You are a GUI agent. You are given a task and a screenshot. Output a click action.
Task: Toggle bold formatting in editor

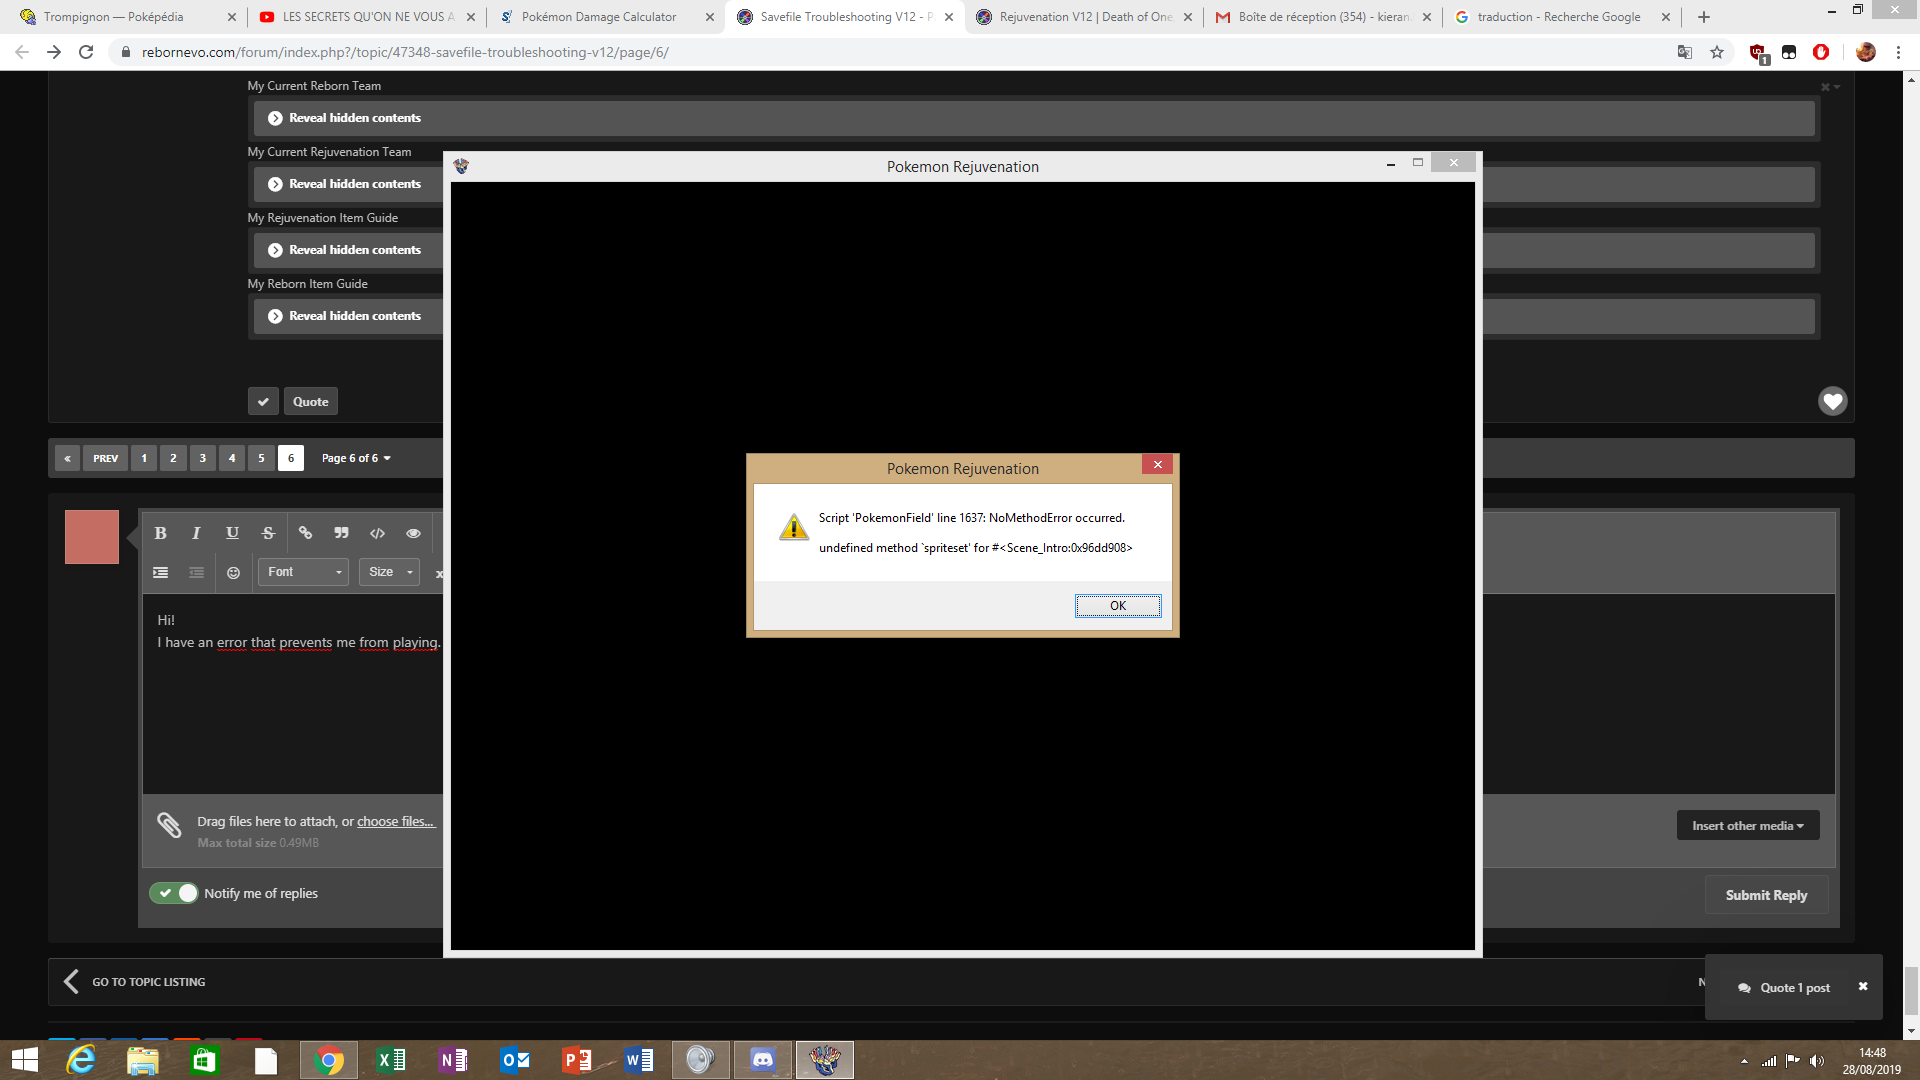click(x=160, y=533)
